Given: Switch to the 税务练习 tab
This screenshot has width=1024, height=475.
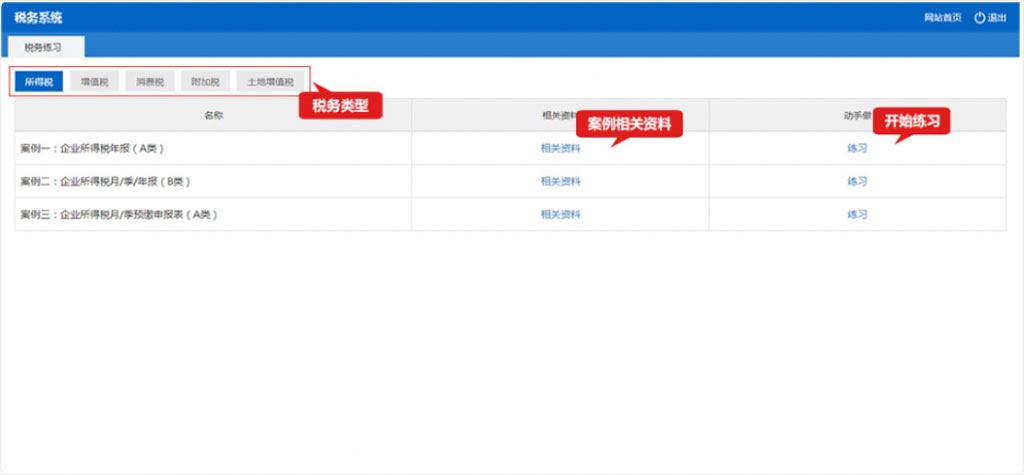Looking at the screenshot, I should [45, 46].
